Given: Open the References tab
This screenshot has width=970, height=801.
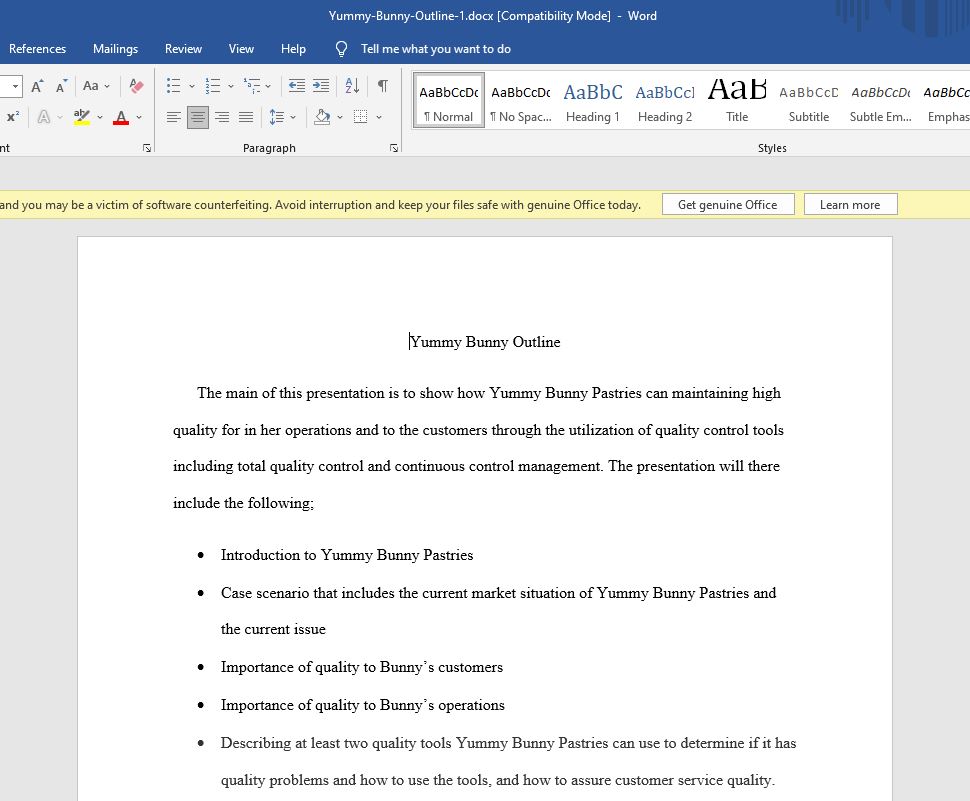Looking at the screenshot, I should coord(37,49).
